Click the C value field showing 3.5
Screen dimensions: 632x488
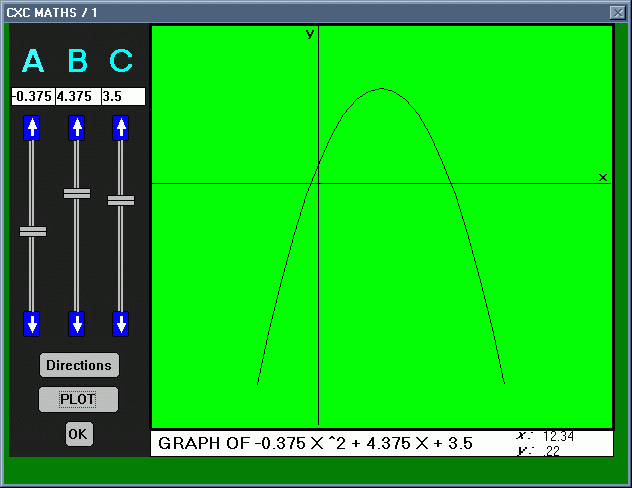point(123,96)
